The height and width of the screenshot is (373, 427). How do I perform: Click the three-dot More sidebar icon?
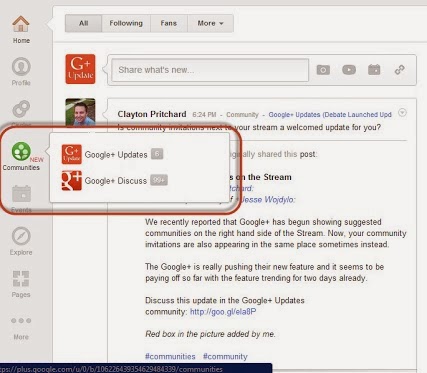pyautogui.click(x=21, y=321)
